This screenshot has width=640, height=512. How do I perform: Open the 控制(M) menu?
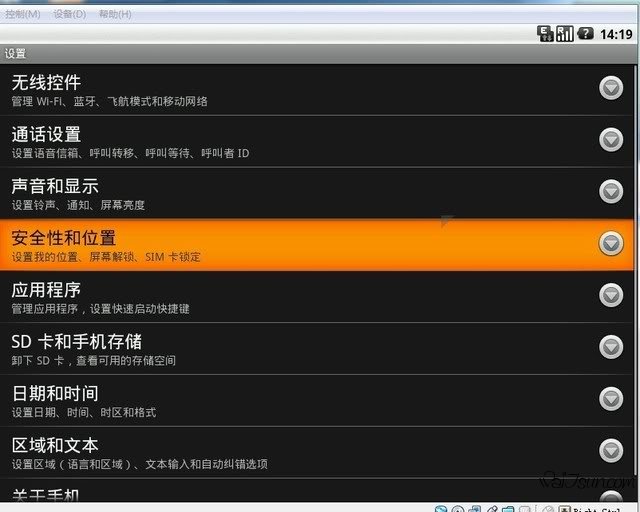pos(22,14)
